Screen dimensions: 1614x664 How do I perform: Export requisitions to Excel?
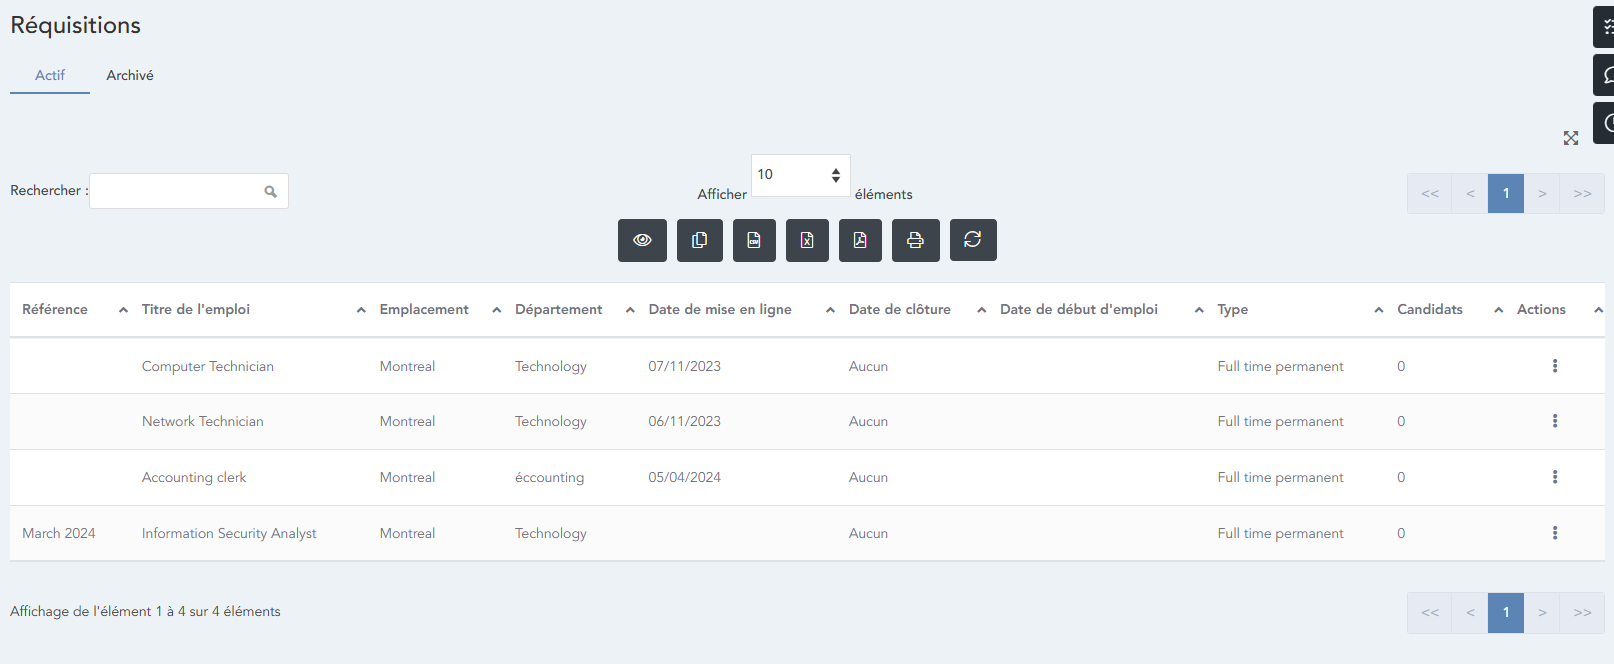[807, 240]
